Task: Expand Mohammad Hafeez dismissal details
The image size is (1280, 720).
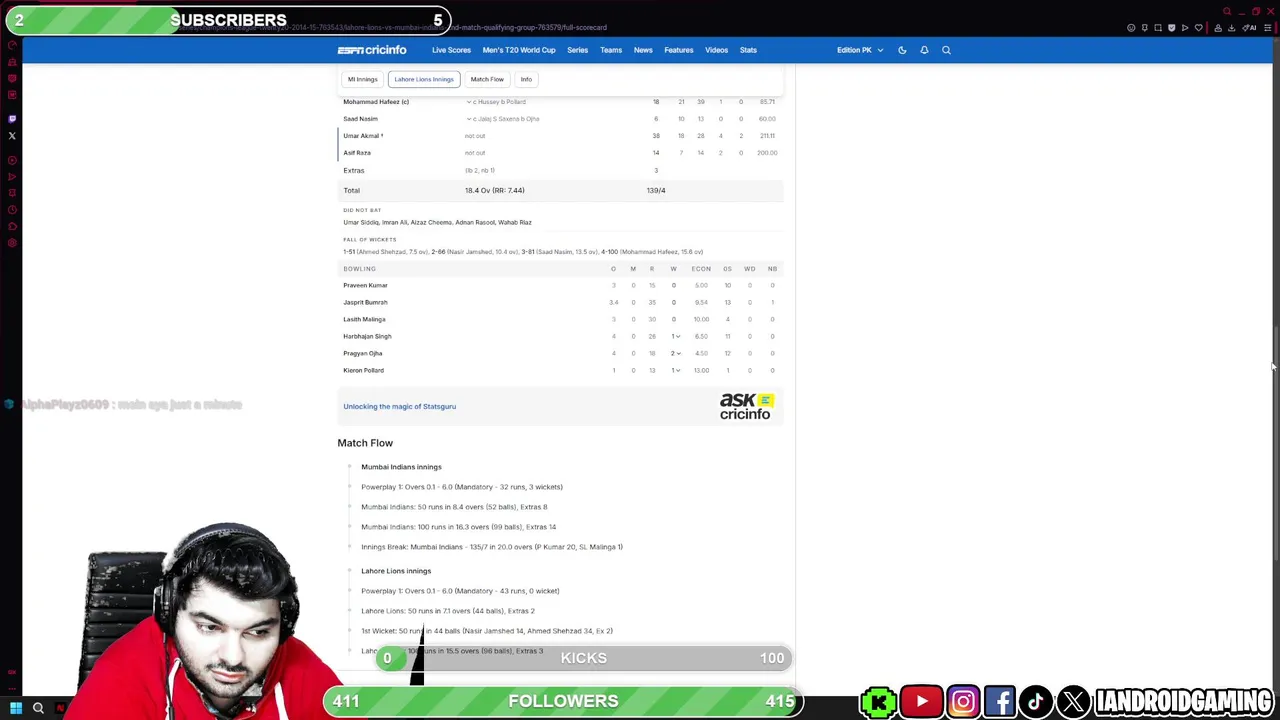Action: click(468, 102)
